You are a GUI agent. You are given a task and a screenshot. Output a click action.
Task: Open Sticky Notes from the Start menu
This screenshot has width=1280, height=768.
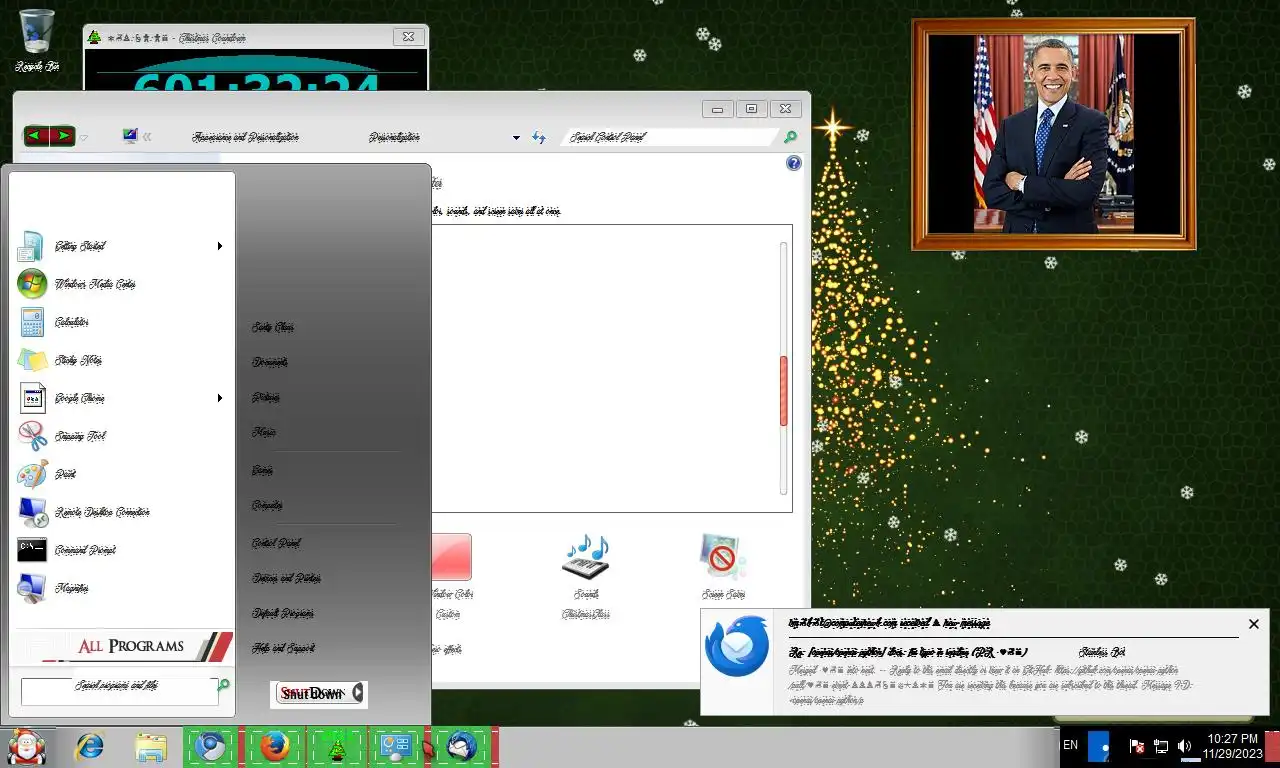click(120, 360)
